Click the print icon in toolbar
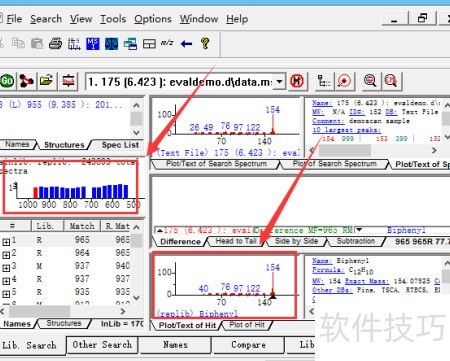This screenshot has width=450, height=361. [55, 43]
